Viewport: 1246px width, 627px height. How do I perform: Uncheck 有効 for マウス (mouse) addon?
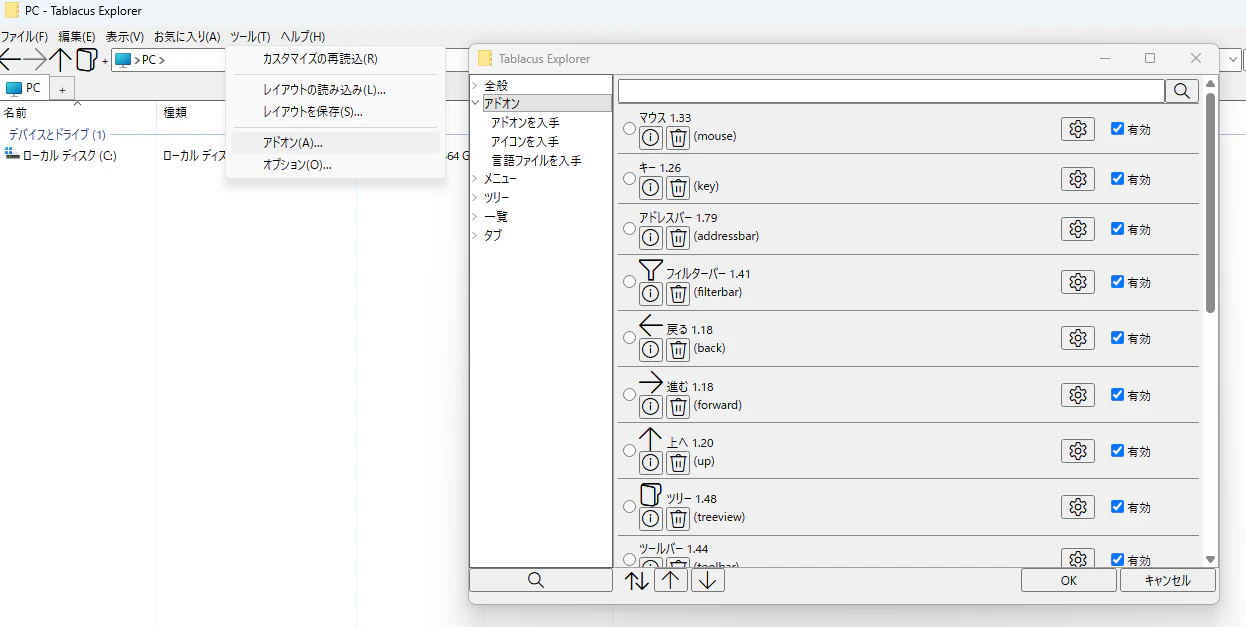(x=1118, y=128)
